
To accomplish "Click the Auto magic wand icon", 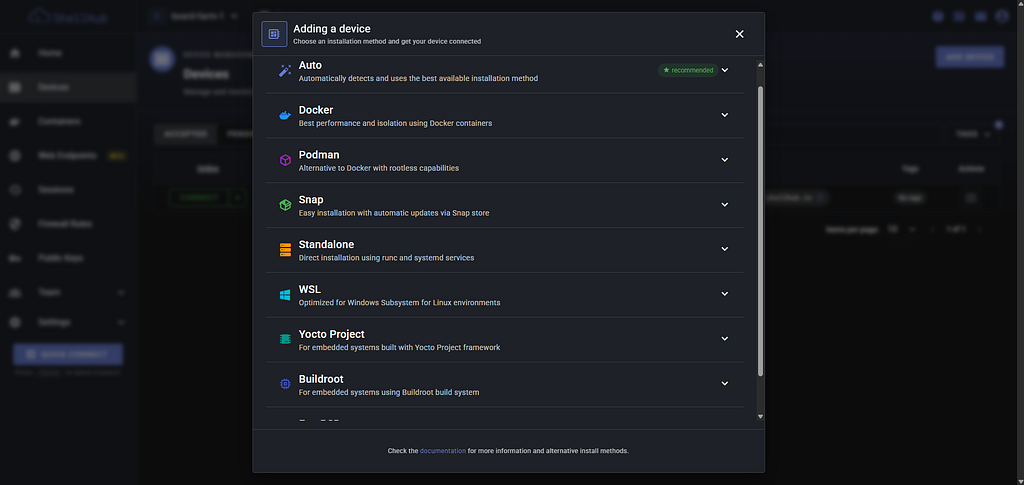I will coord(285,70).
